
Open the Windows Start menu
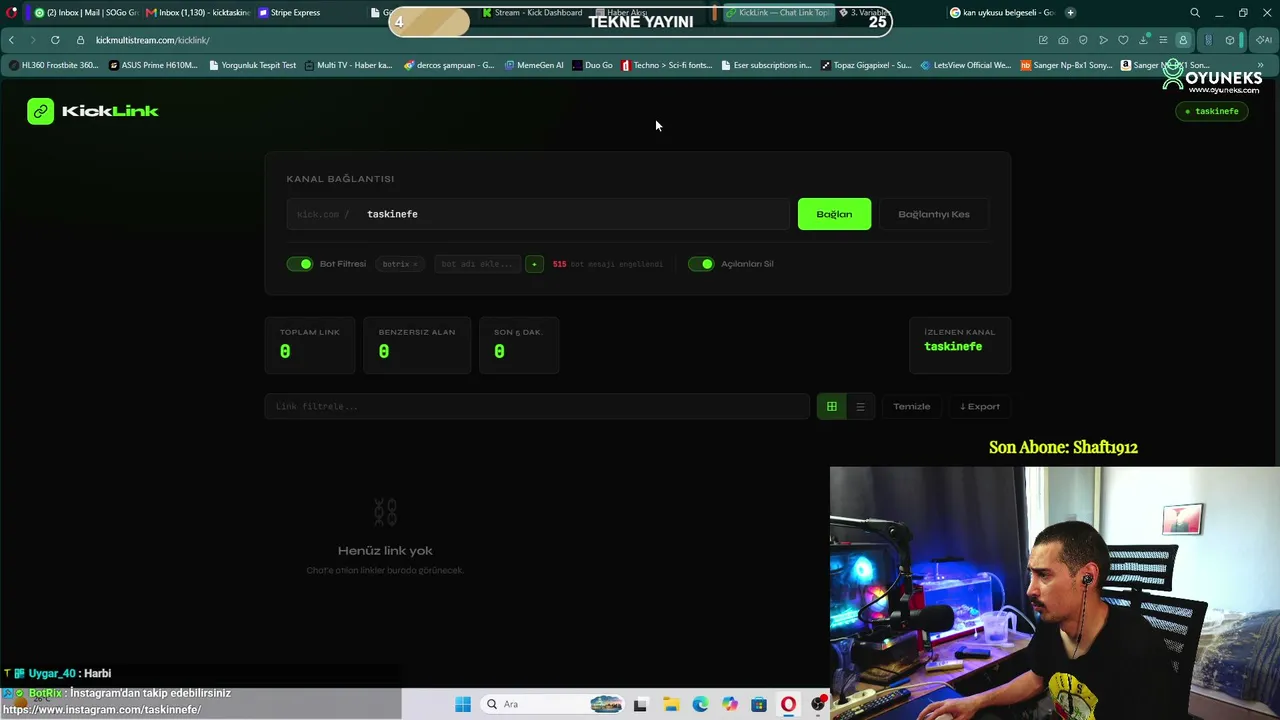tap(462, 704)
